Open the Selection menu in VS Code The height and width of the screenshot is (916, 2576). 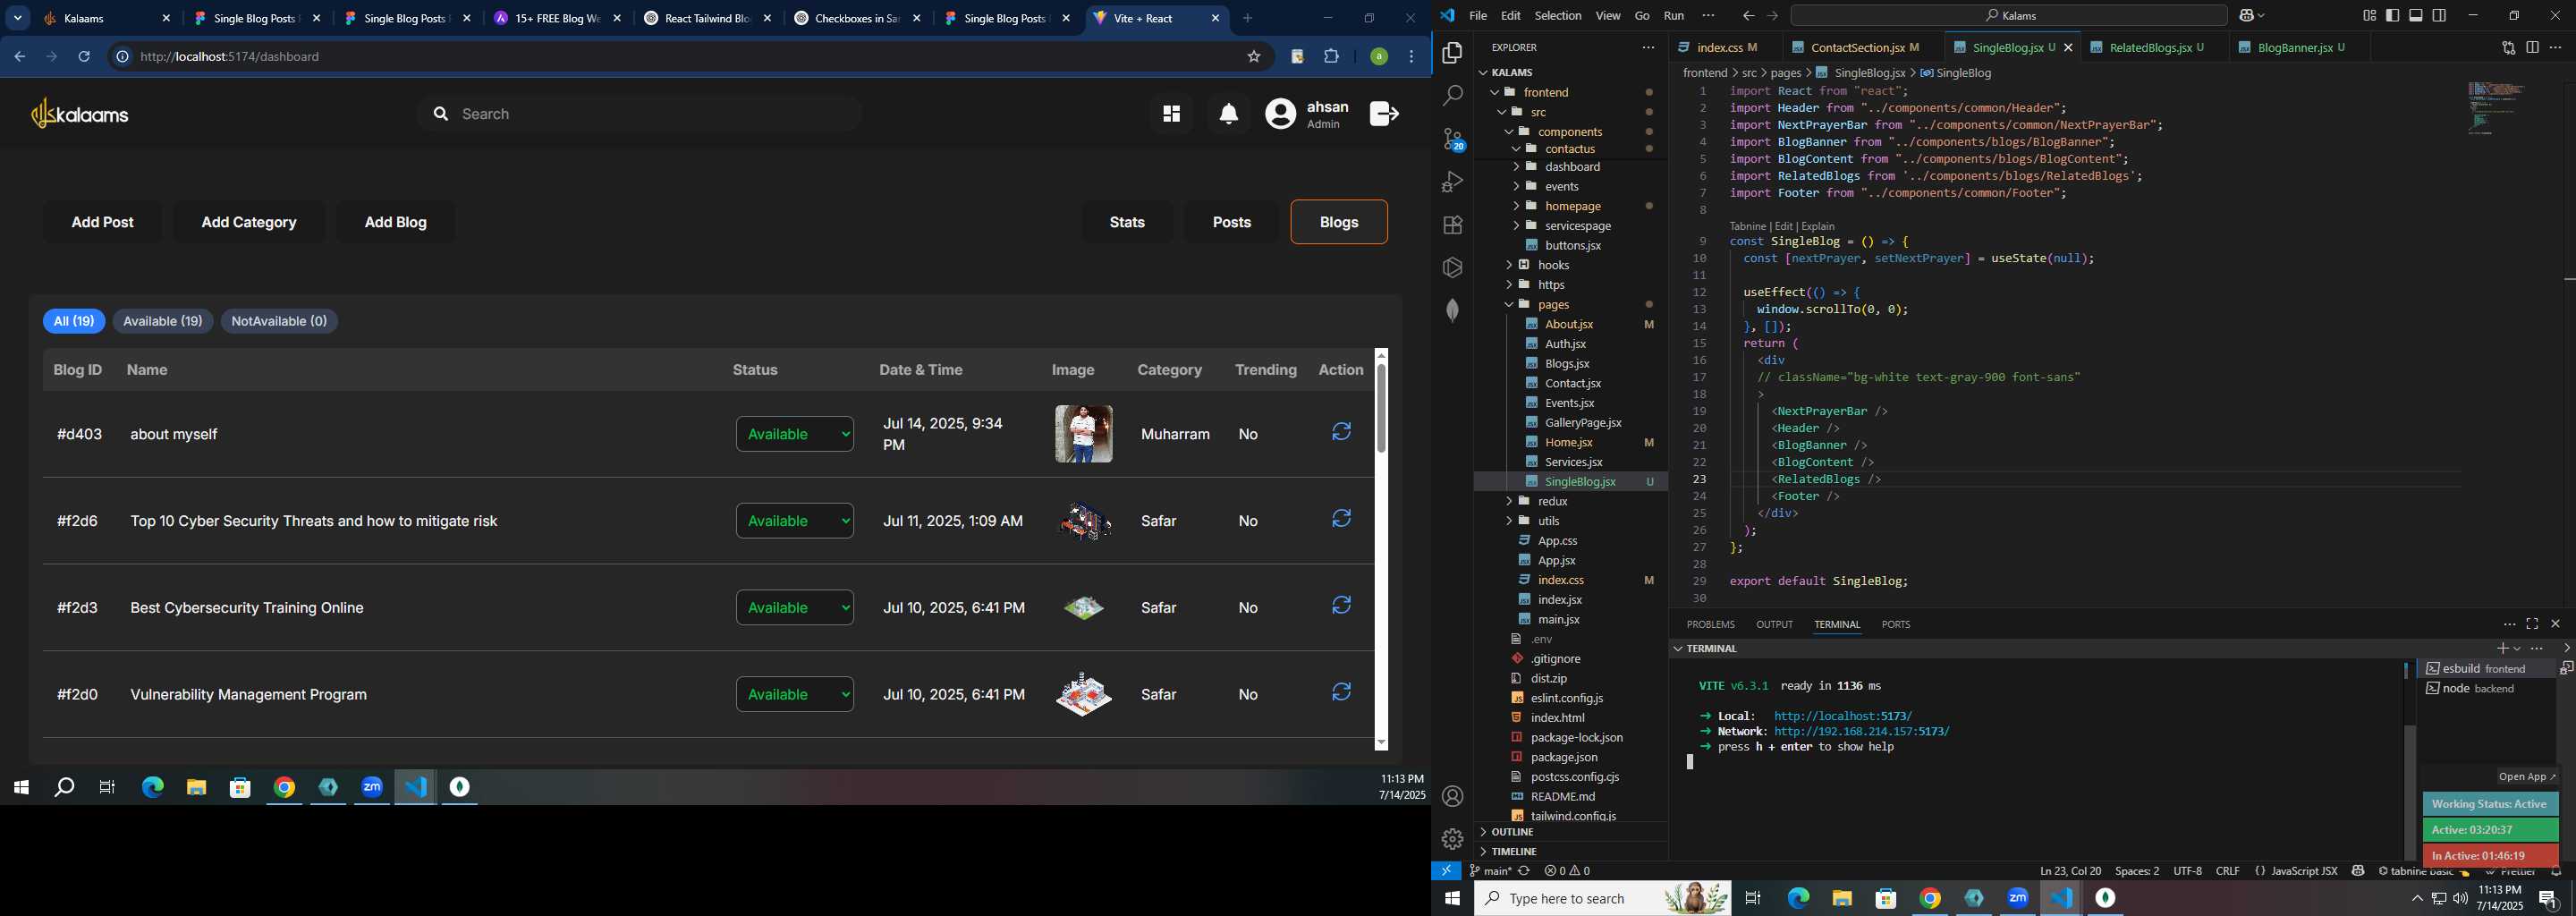(x=1557, y=16)
